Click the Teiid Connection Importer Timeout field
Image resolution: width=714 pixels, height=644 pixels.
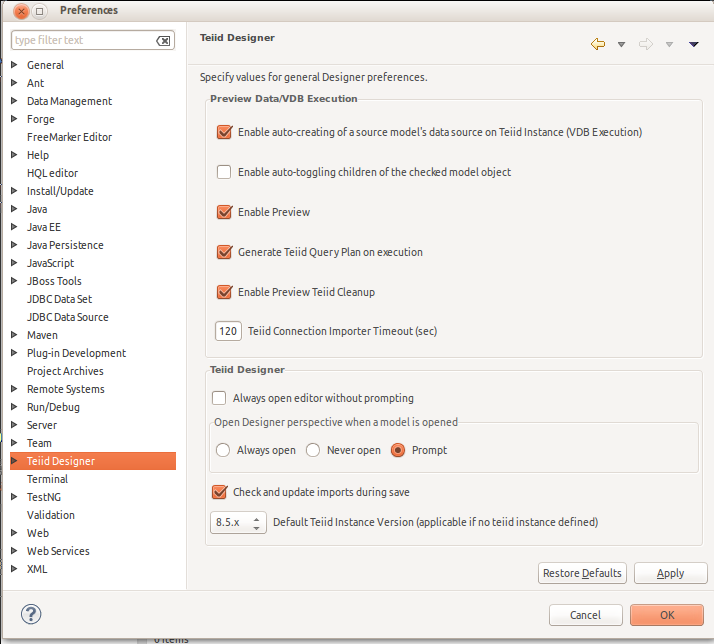(228, 331)
